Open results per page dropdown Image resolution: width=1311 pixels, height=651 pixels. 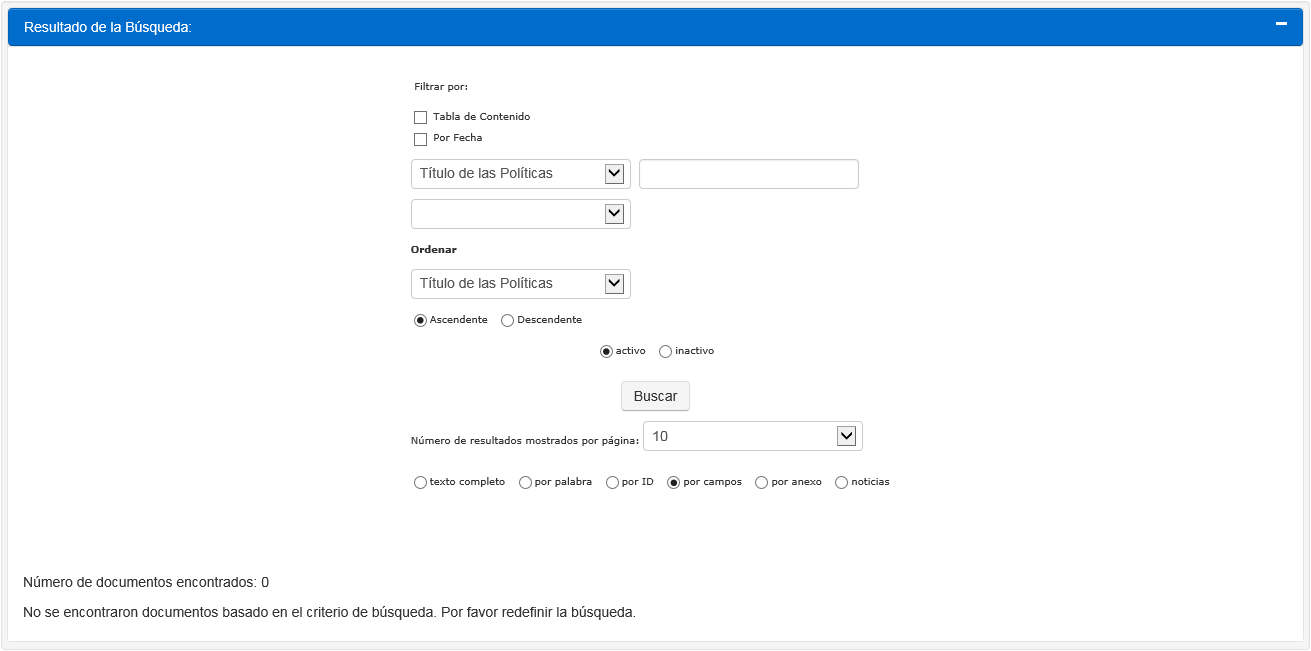(x=752, y=436)
